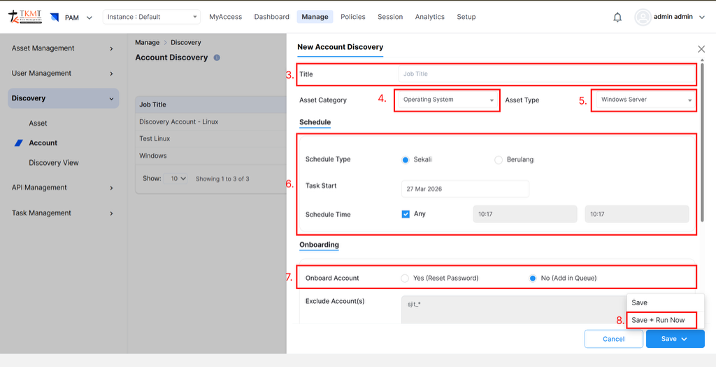The width and height of the screenshot is (716, 368).
Task: Click the panel's vertical scrollbar
Action: click(702, 142)
